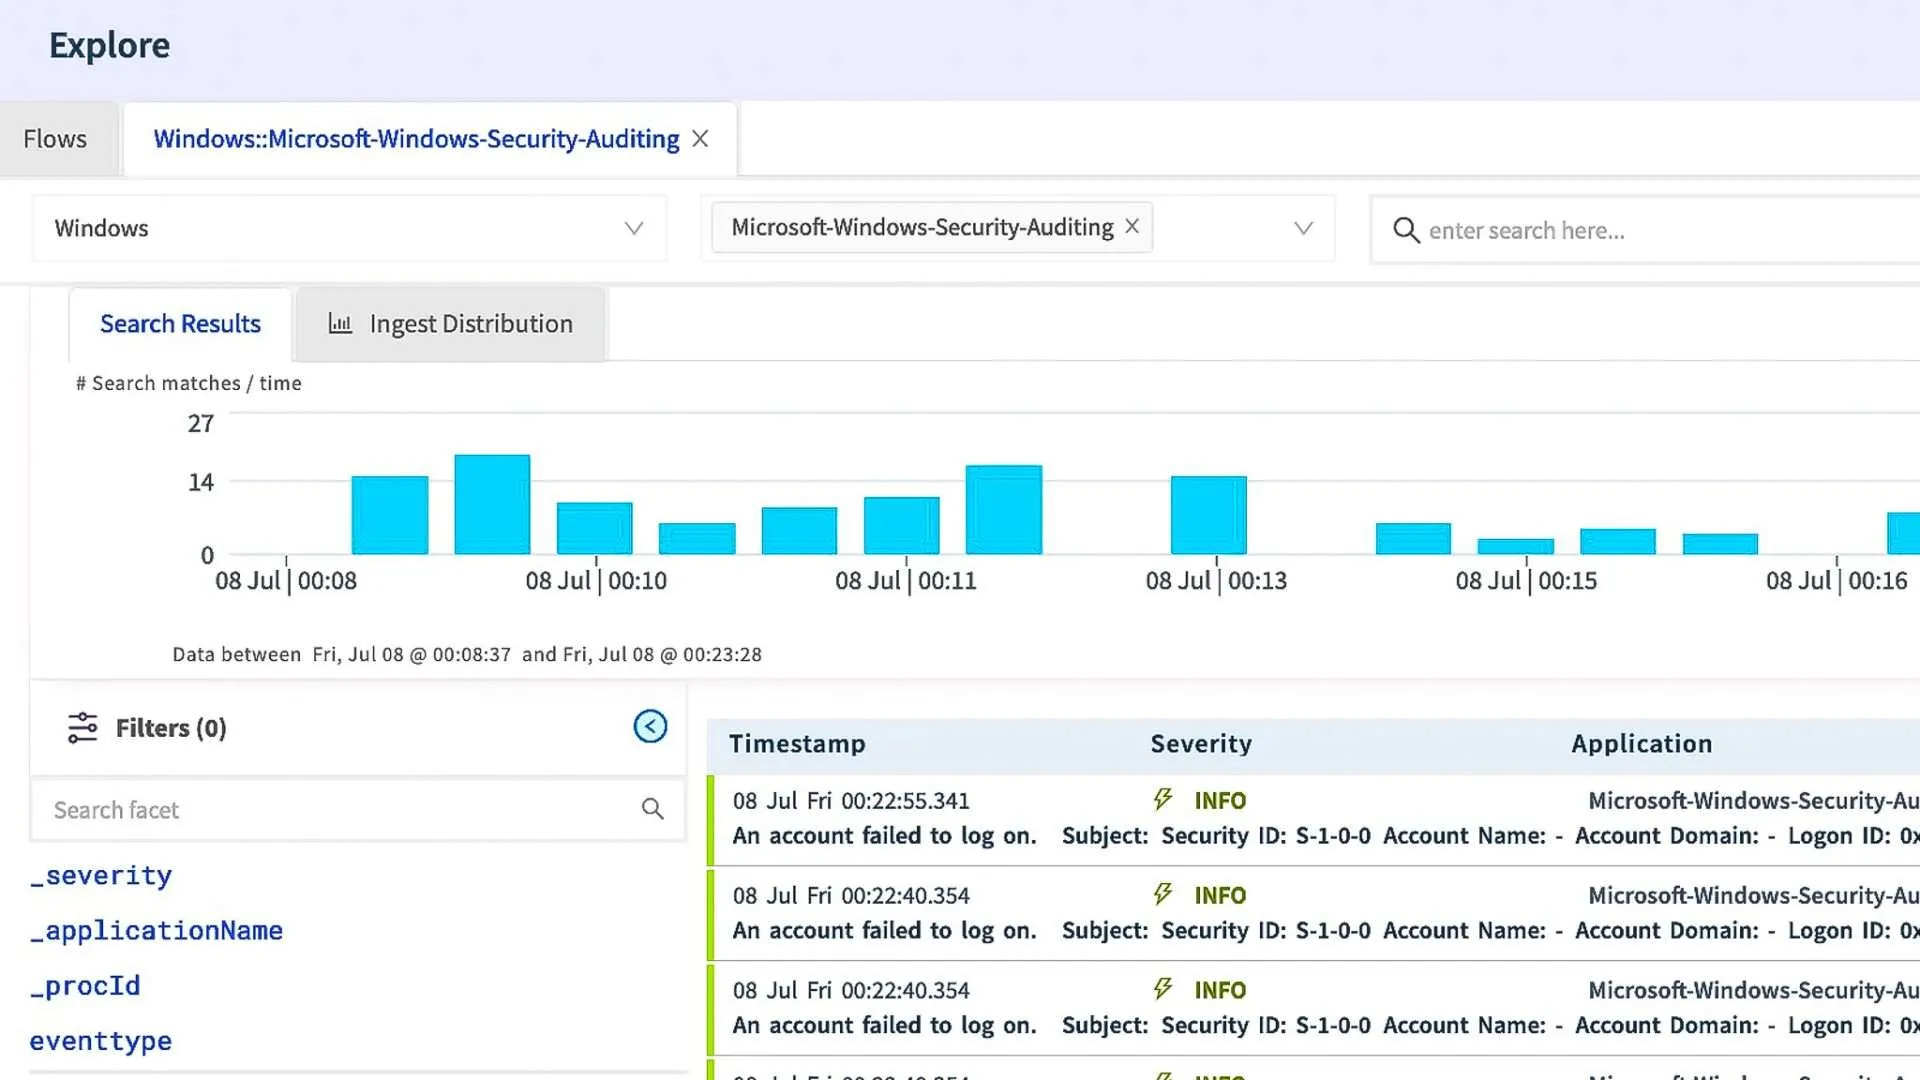Click severity bolt icon for 00:22:55.341 row

click(x=1162, y=800)
